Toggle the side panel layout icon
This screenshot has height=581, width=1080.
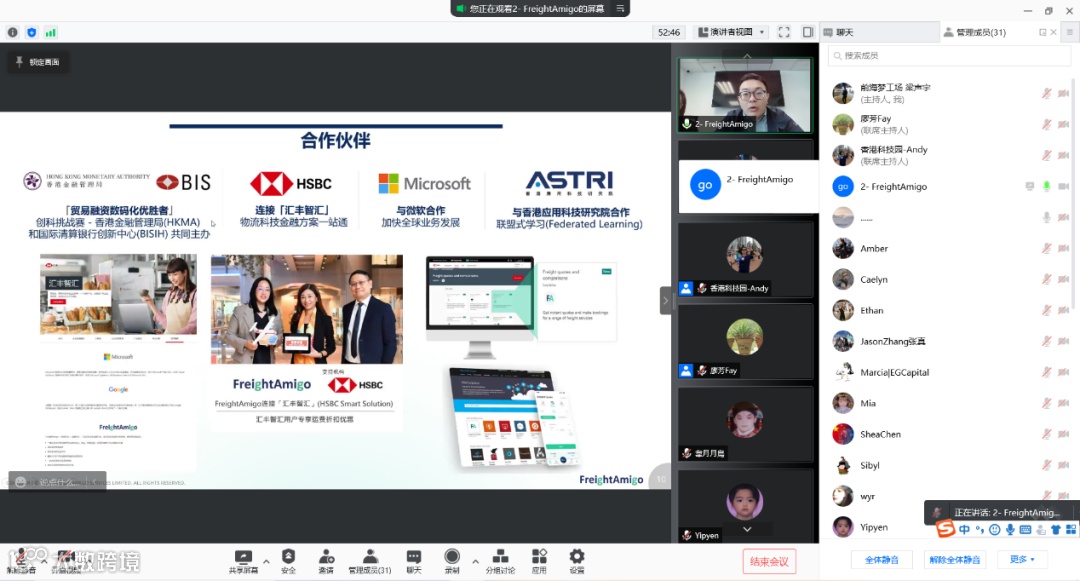pyautogui.click(x=808, y=32)
